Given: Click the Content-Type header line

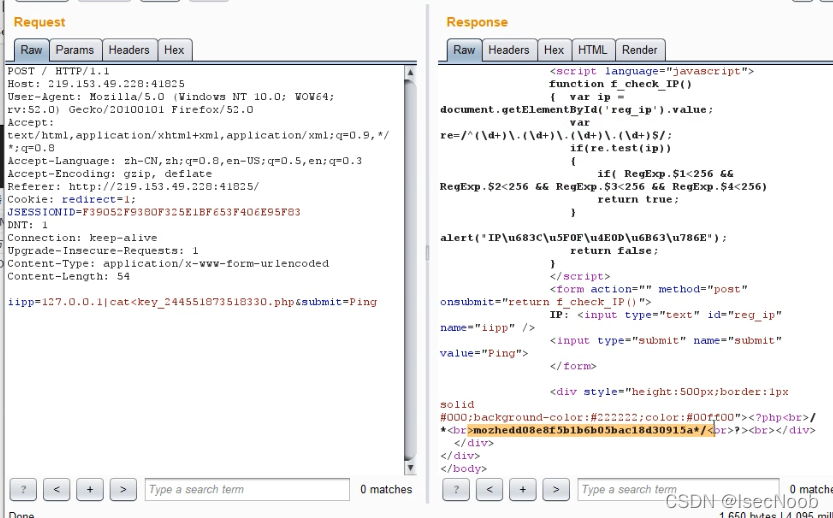Looking at the screenshot, I should (168, 264).
